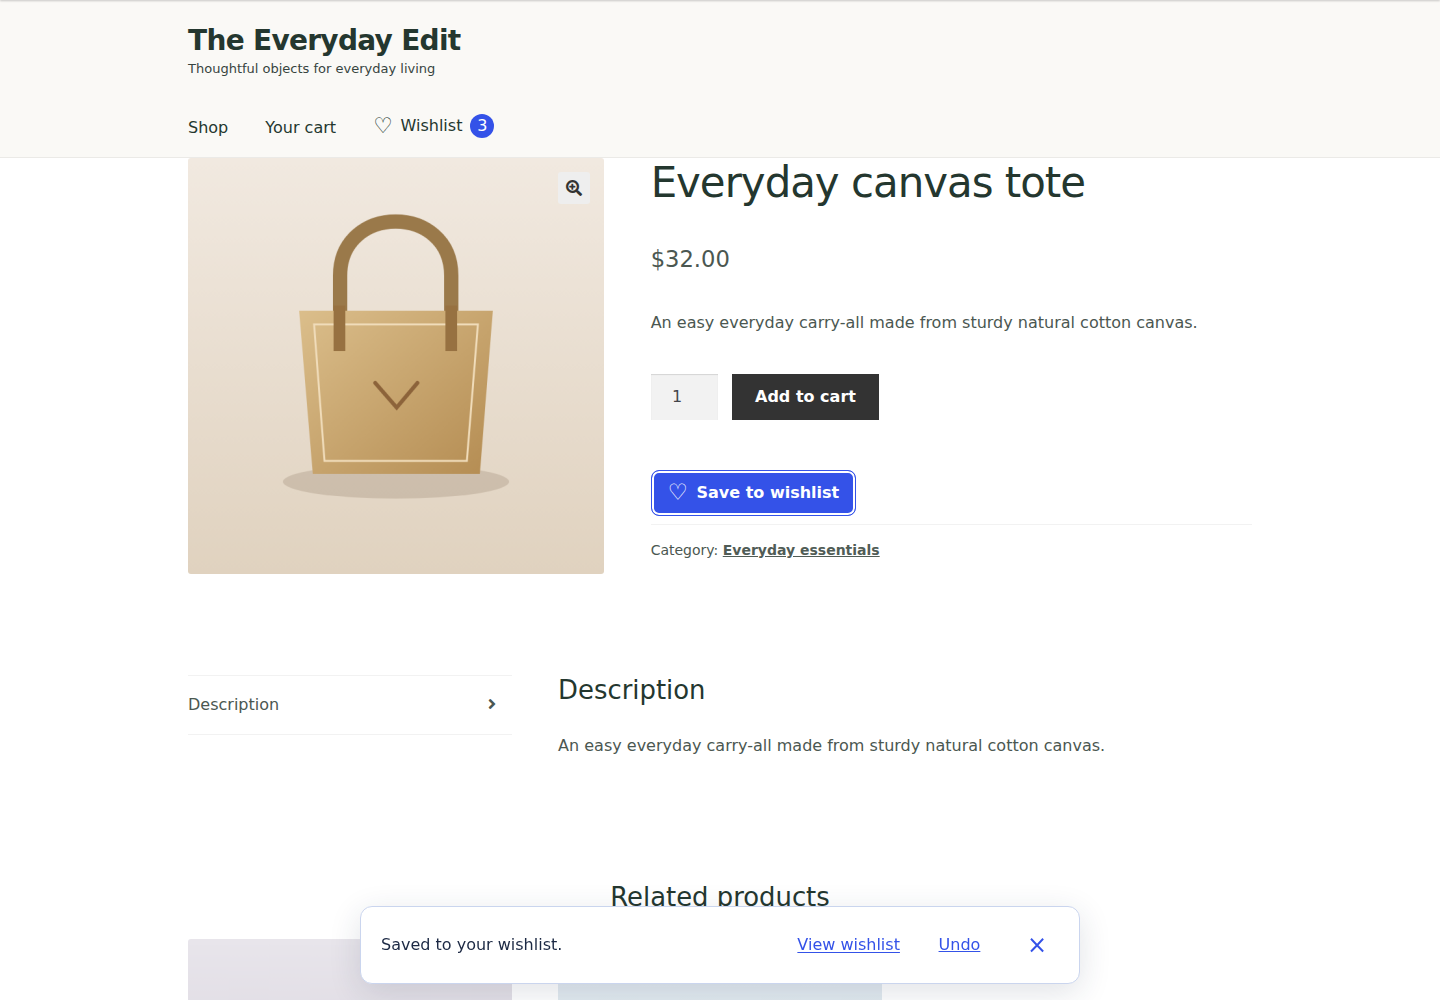Click the $32.00 price text
This screenshot has height=1000, width=1440.
click(x=690, y=259)
